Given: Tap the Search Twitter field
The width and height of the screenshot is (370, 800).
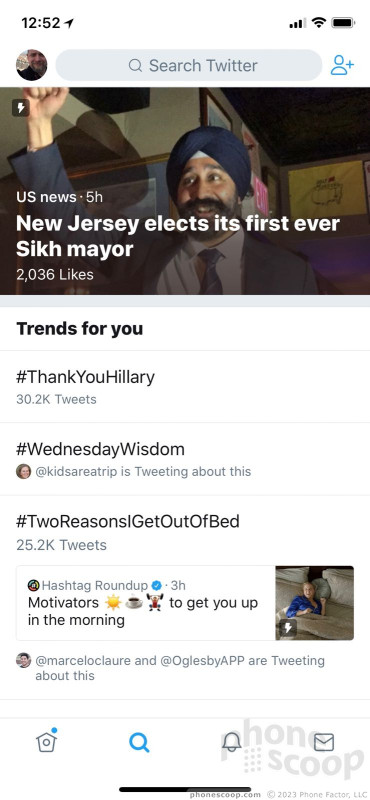Looking at the screenshot, I should pyautogui.click(x=189, y=65).
